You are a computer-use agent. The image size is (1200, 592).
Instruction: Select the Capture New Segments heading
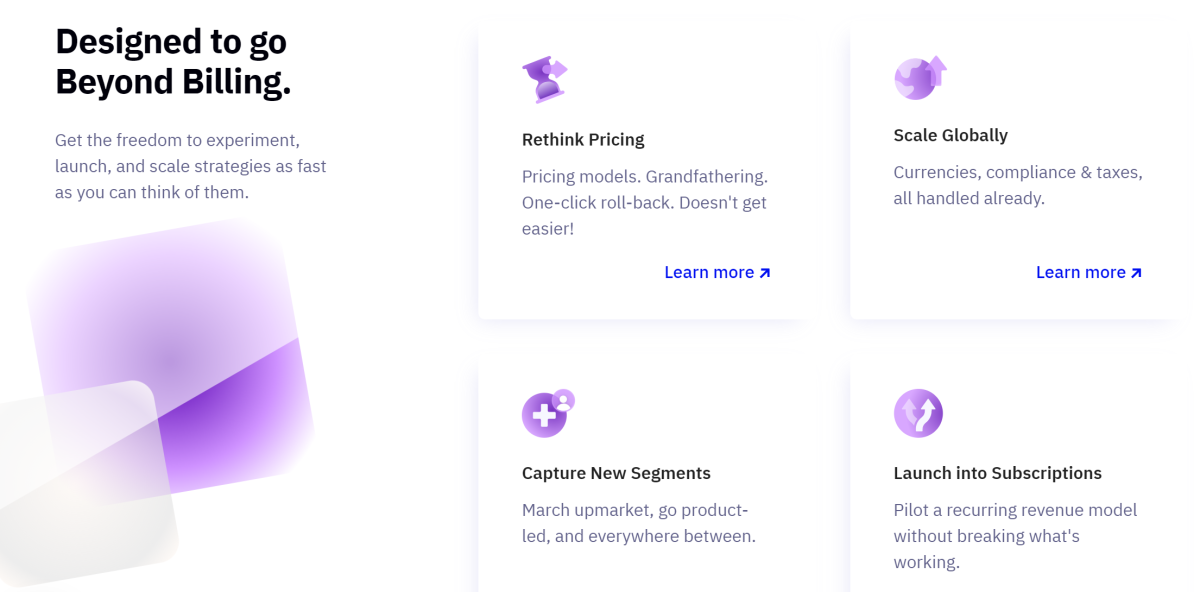616,473
